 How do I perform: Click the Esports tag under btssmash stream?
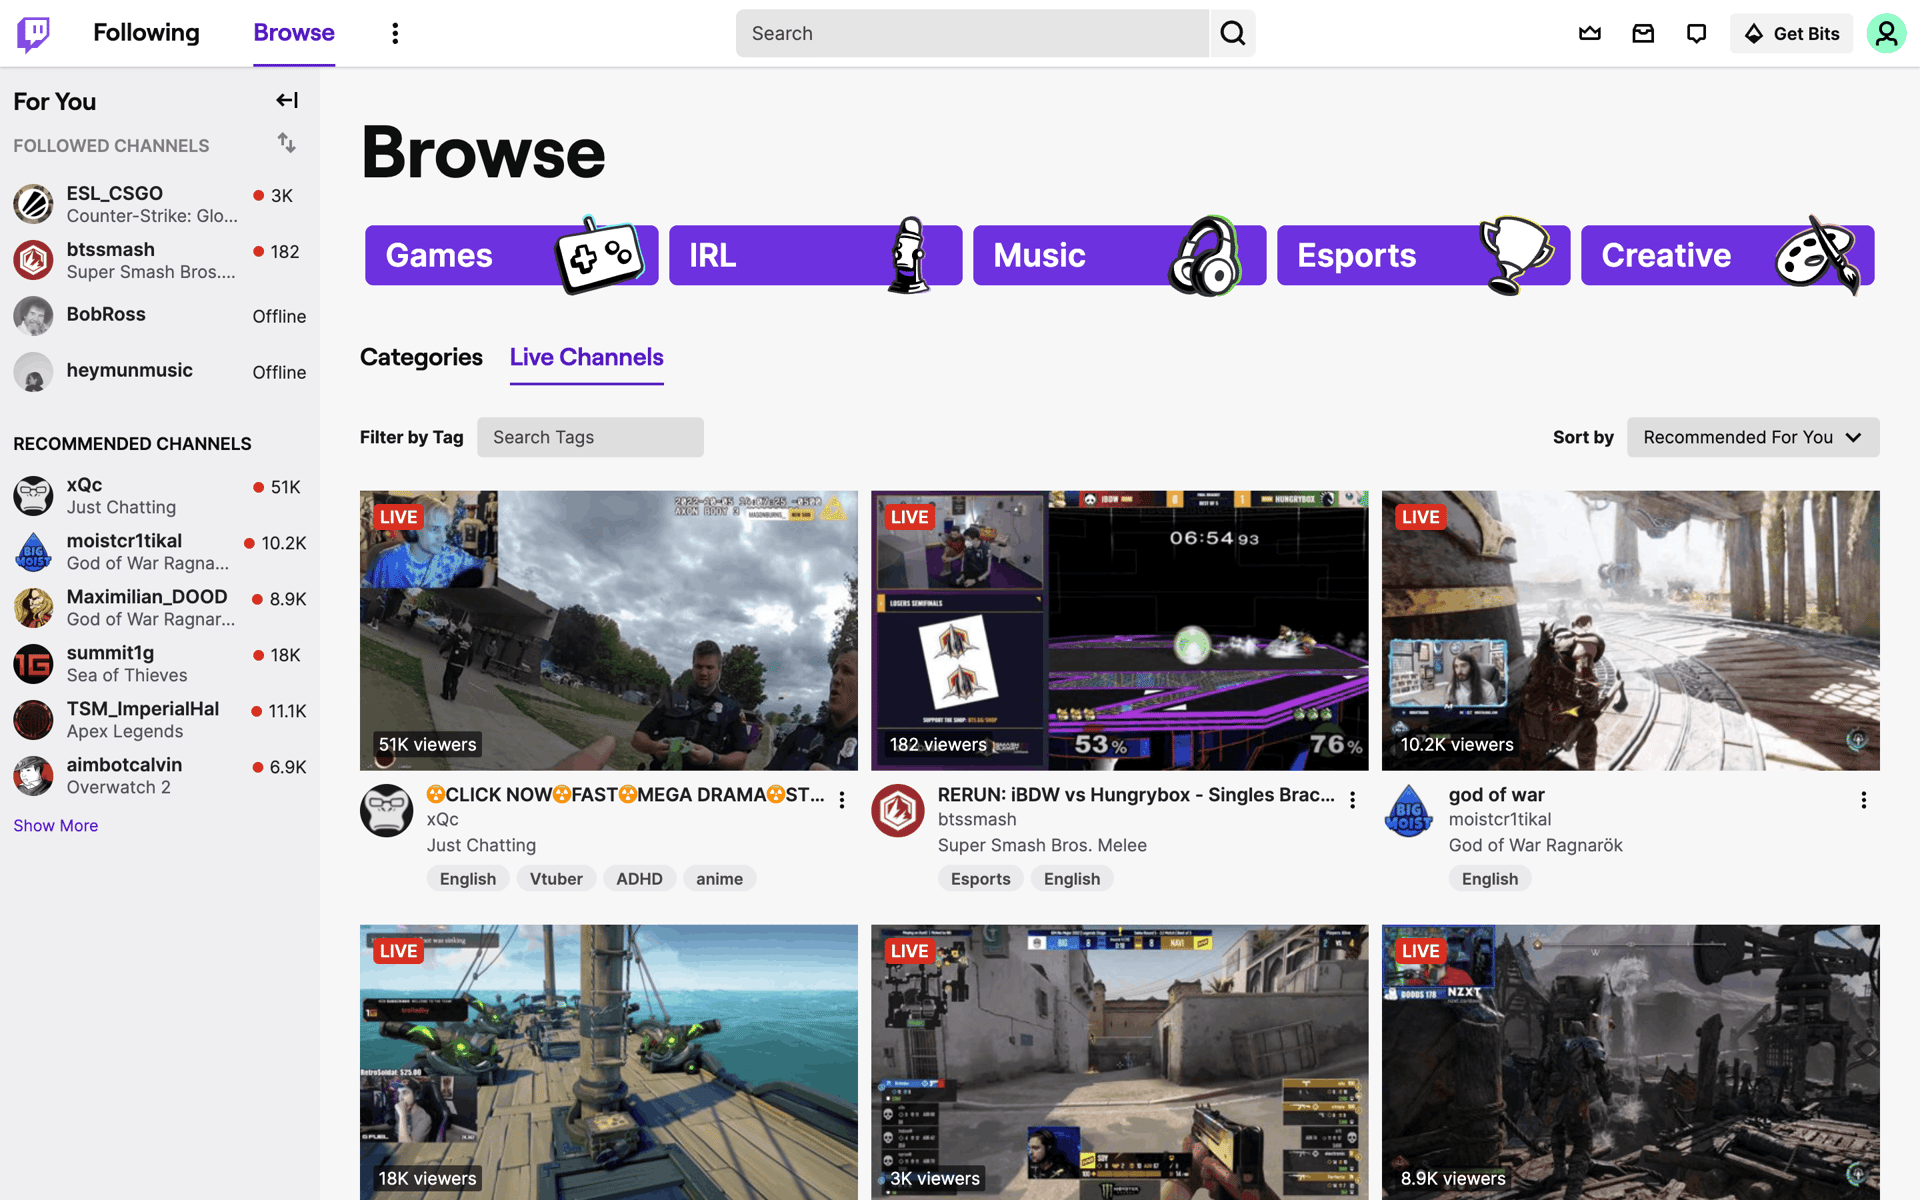click(980, 879)
